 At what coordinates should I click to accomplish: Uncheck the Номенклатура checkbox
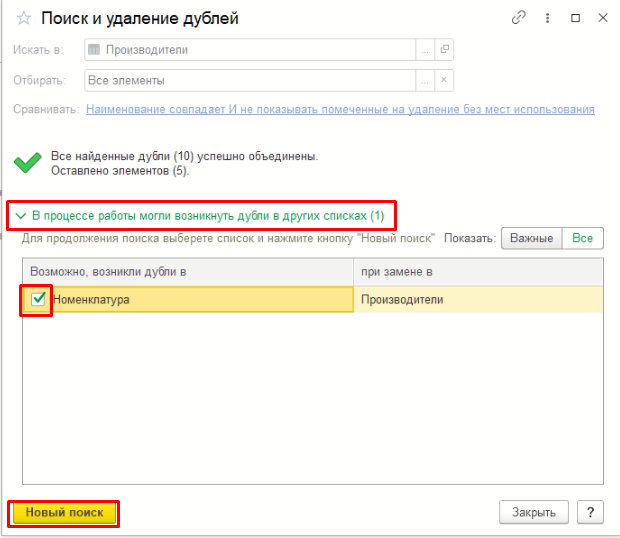tap(38, 299)
